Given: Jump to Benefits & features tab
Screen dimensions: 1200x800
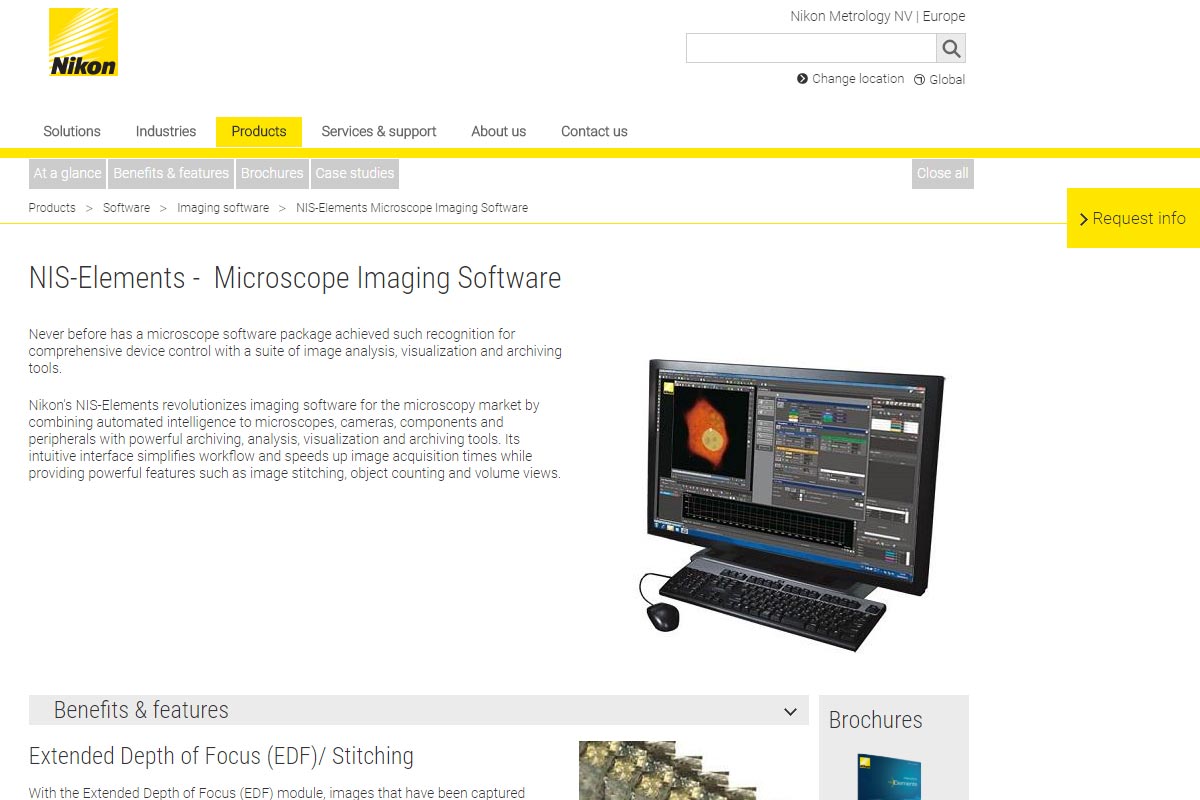Looking at the screenshot, I should point(171,173).
